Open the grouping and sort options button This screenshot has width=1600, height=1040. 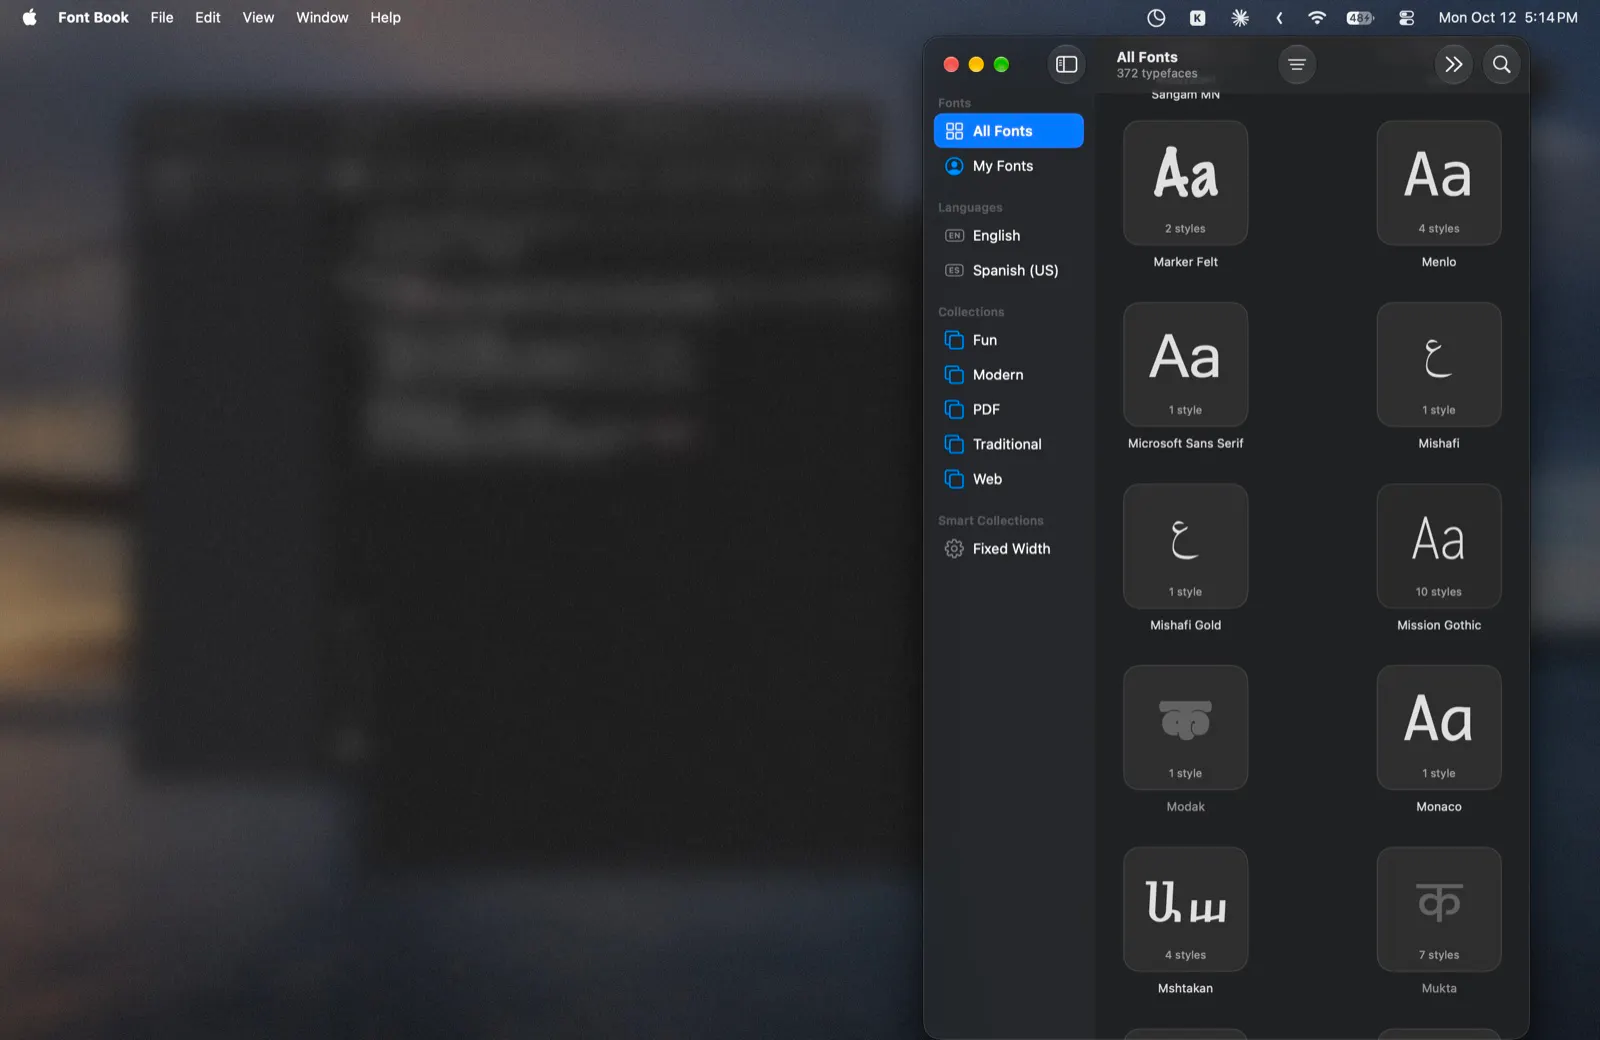click(1297, 64)
